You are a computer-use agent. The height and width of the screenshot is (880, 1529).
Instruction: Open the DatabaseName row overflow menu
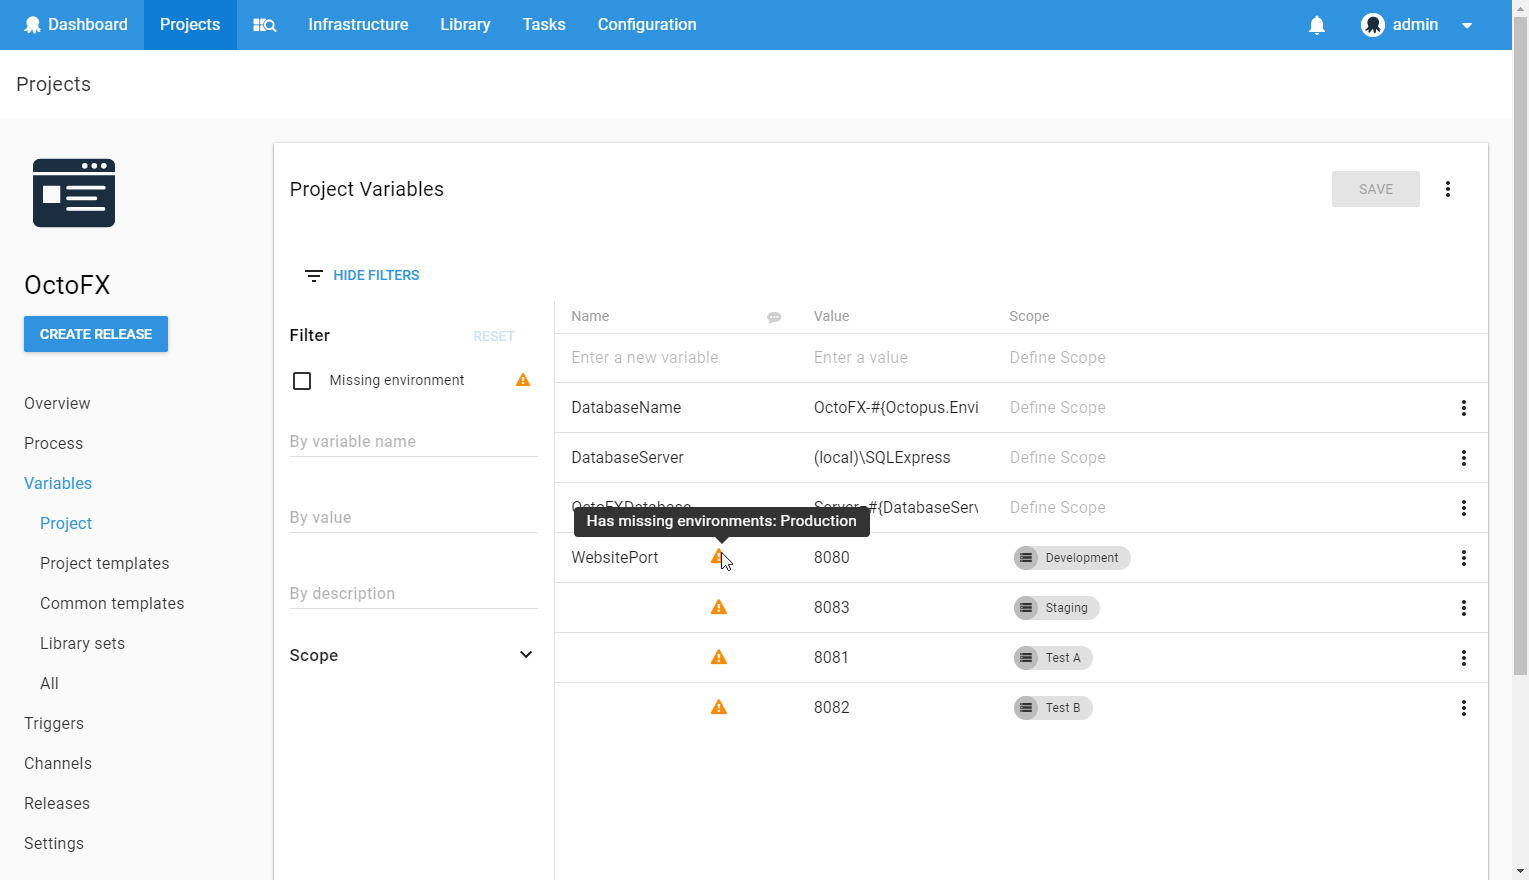click(x=1463, y=408)
